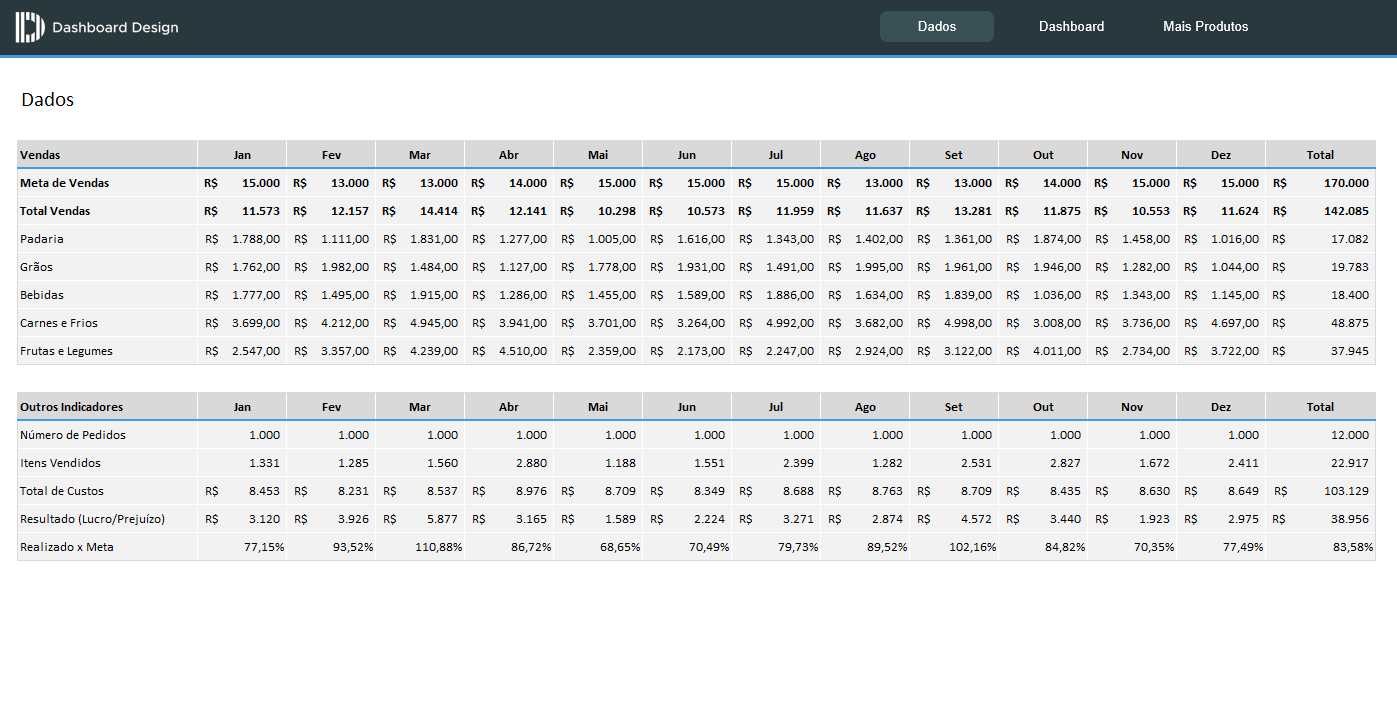Select the Dez column header in Outros Indicadores
Viewport: 1397px width, 705px height.
[x=1220, y=406]
